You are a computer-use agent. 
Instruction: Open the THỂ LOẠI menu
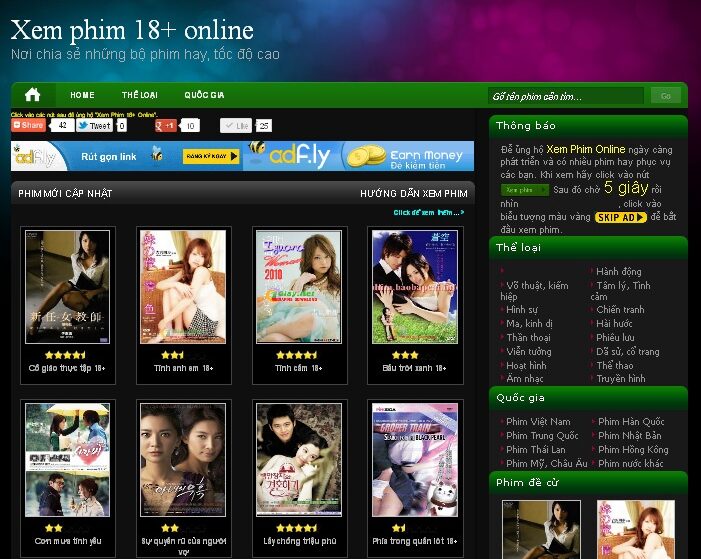(x=139, y=95)
